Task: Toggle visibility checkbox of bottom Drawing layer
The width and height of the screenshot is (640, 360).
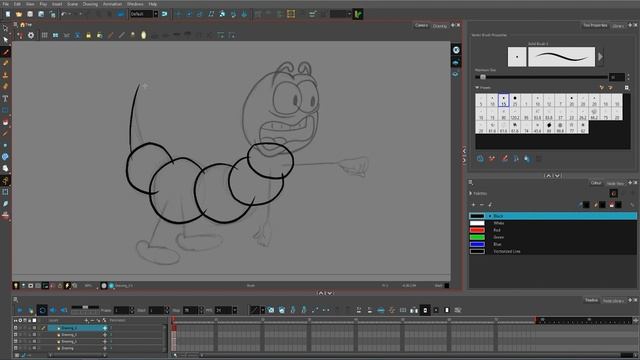Action: [16, 348]
